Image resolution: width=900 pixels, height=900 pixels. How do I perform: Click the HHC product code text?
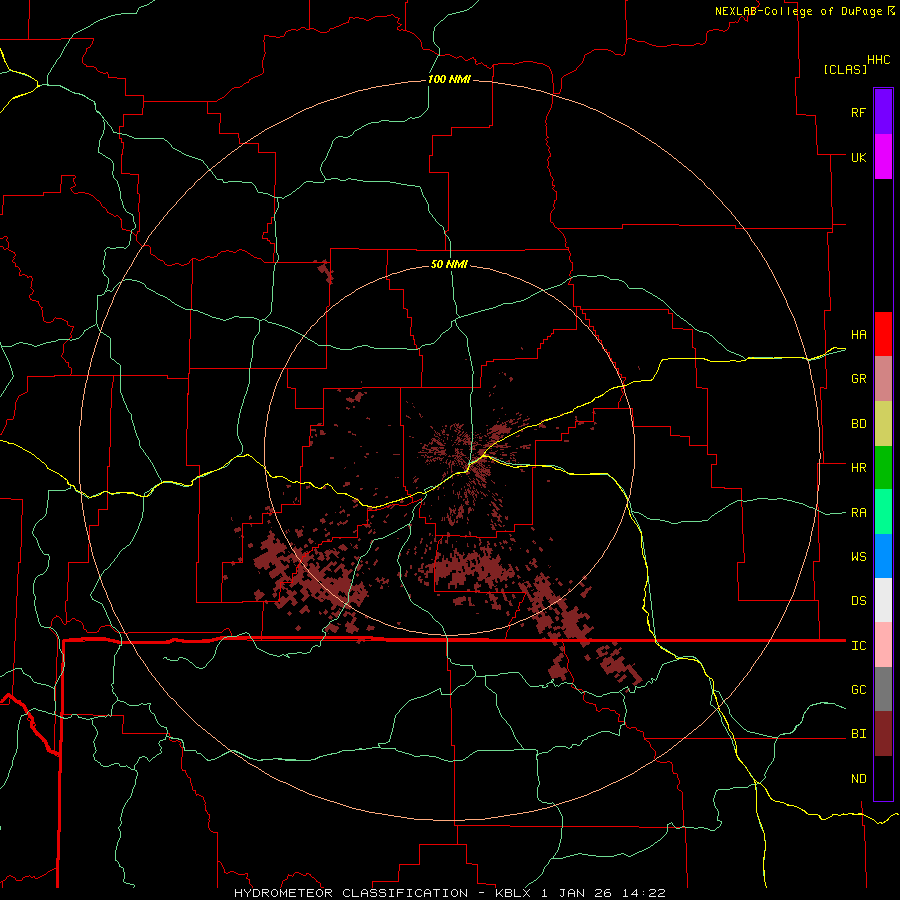tap(878, 60)
